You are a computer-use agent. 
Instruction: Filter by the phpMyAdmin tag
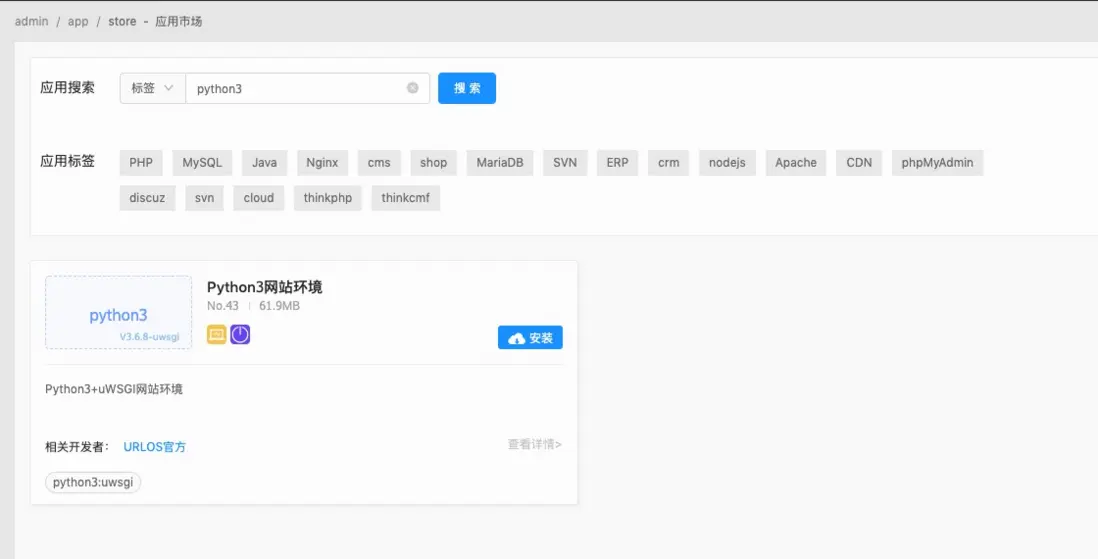tap(938, 163)
